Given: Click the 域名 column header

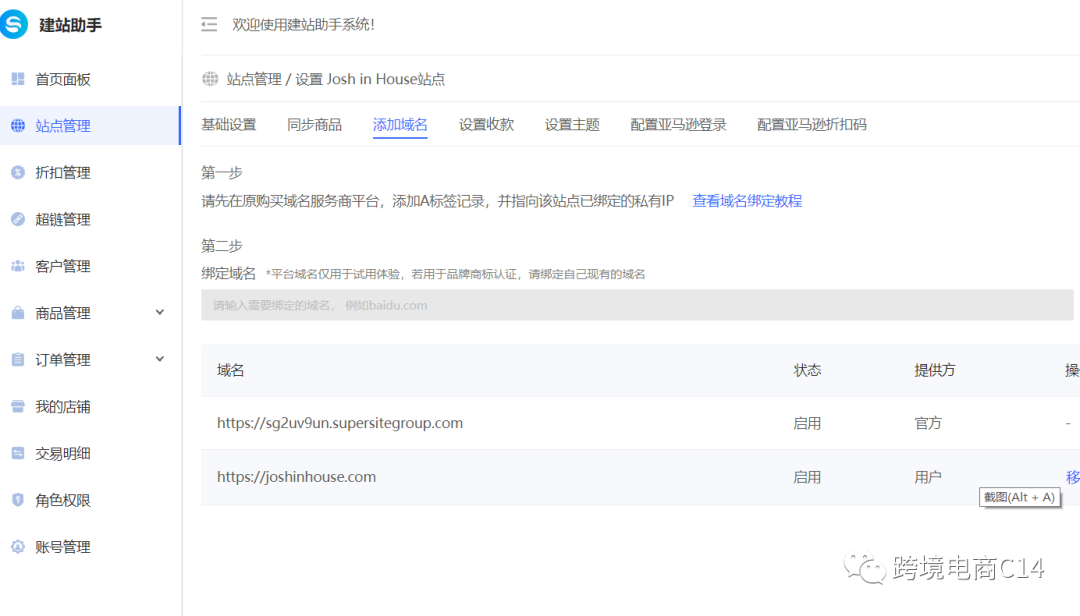Looking at the screenshot, I should 231,371.
